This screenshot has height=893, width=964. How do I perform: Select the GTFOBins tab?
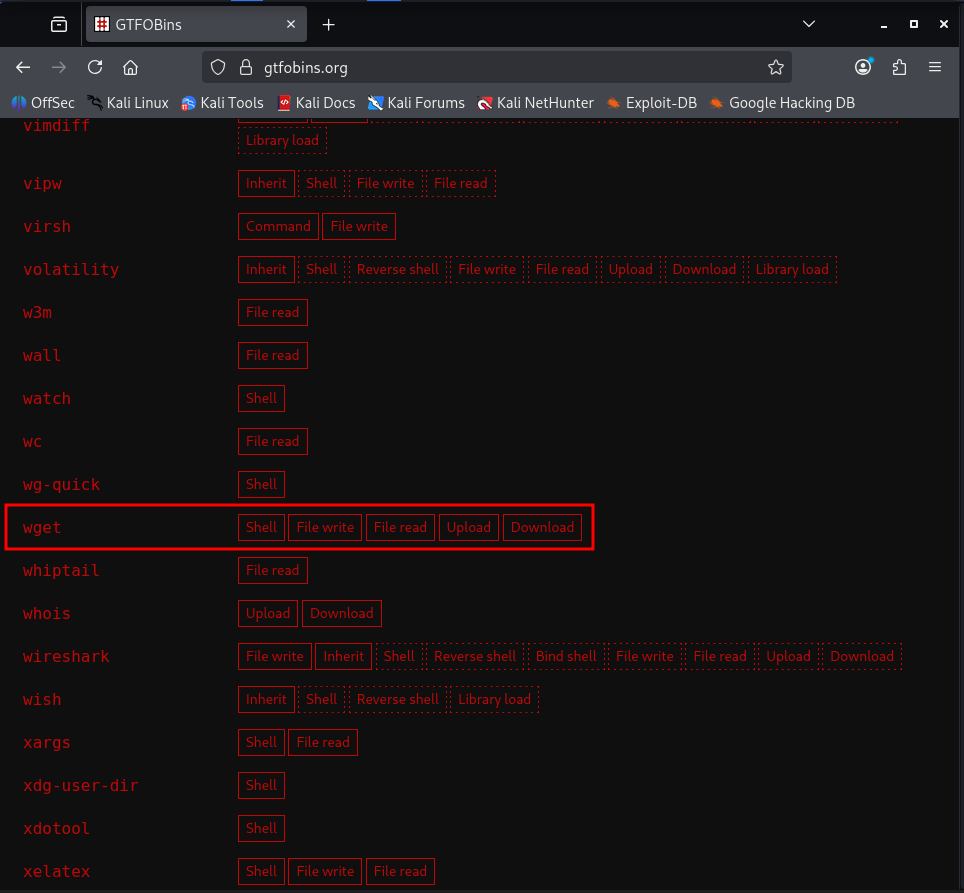tap(196, 25)
